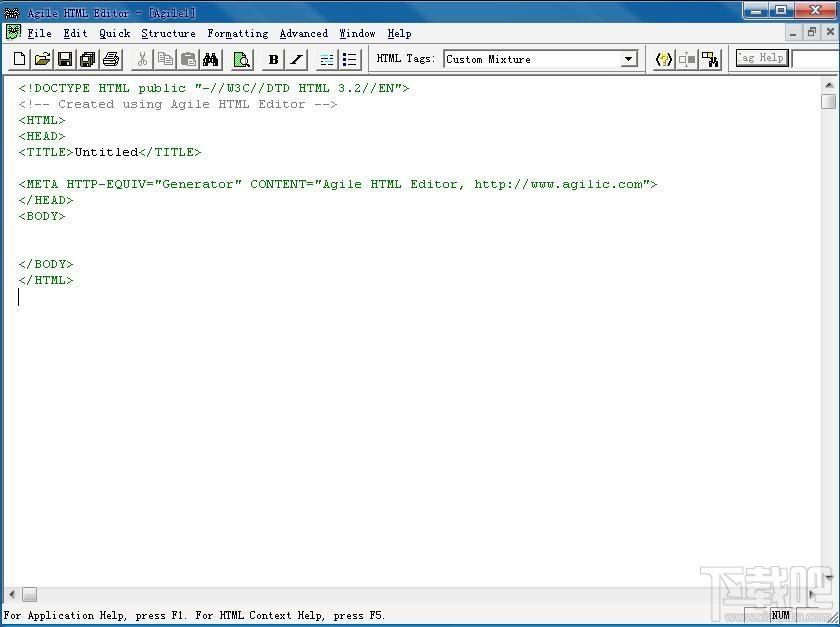Click the closing </HTML> tag
Image resolution: width=840 pixels, height=627 pixels.
coord(46,280)
